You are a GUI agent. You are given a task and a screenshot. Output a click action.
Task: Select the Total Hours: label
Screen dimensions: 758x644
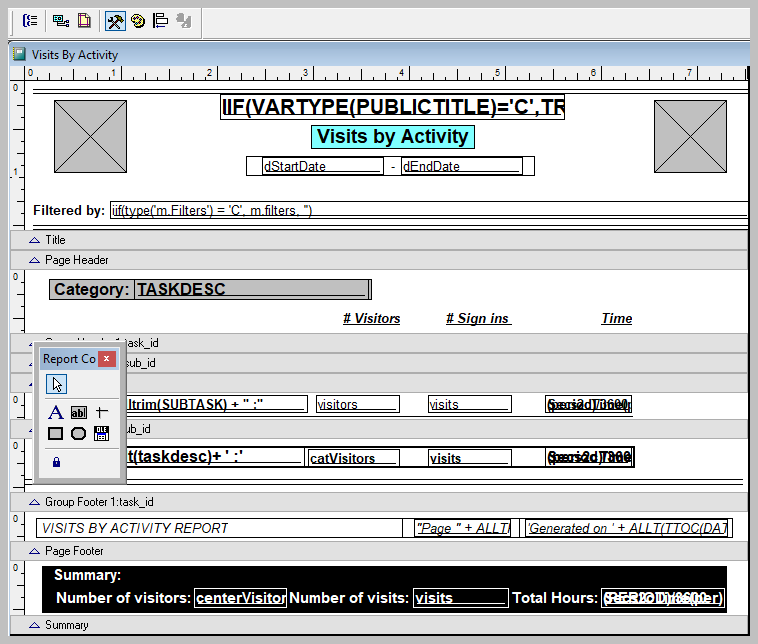555,598
